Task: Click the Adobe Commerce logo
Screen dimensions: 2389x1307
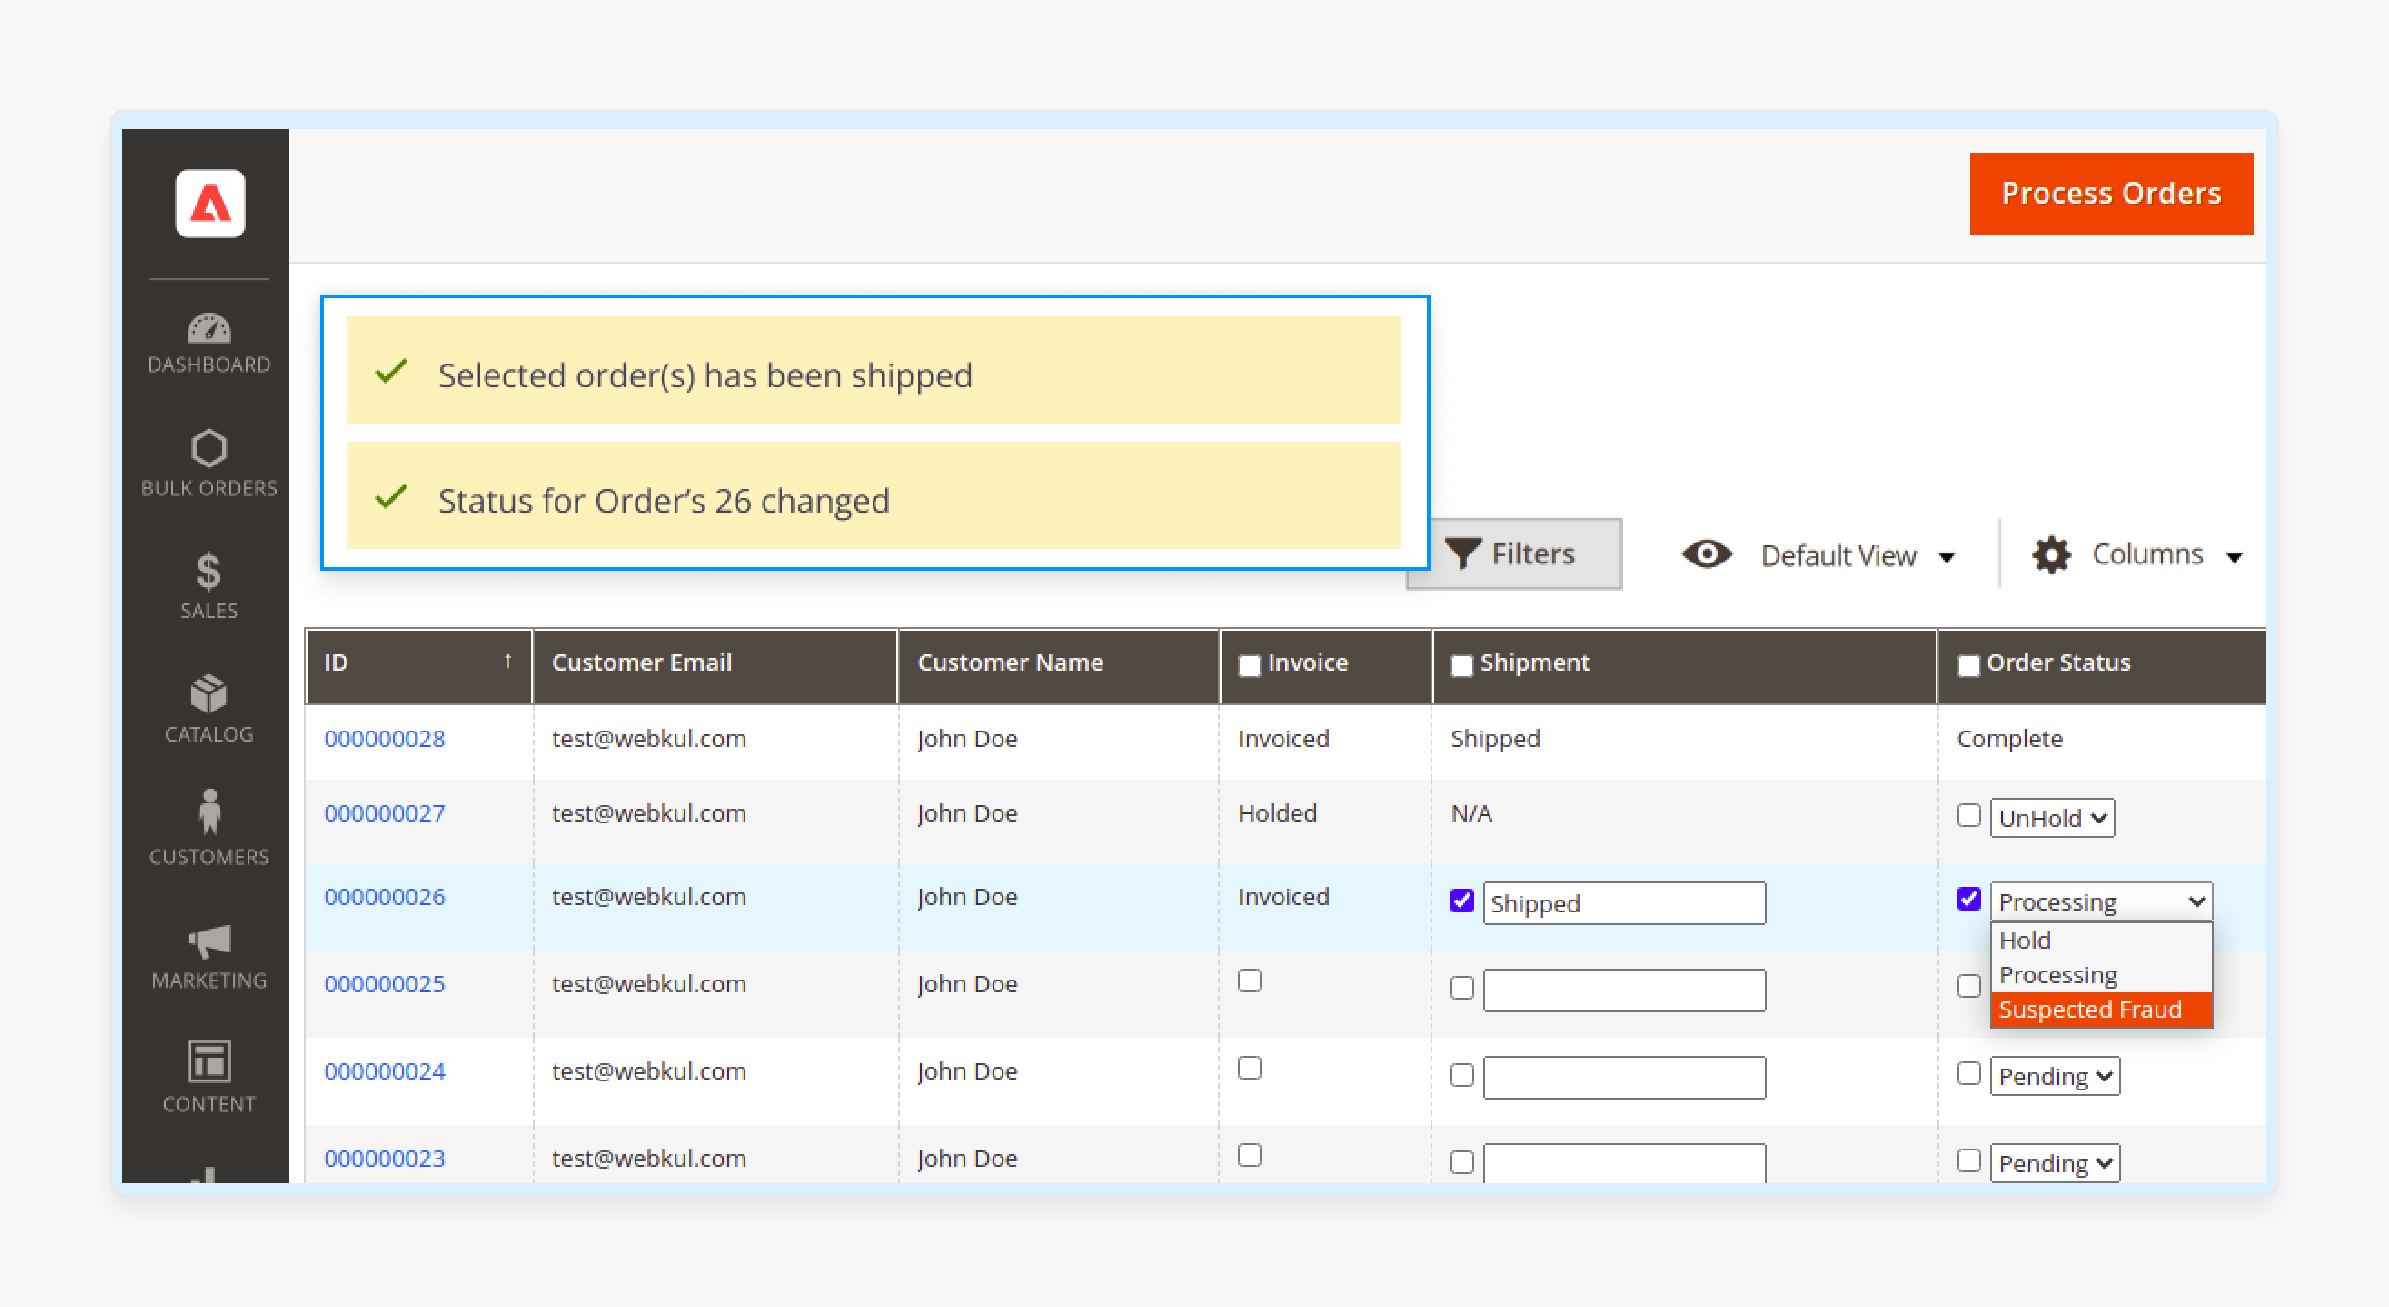Action: [x=210, y=203]
